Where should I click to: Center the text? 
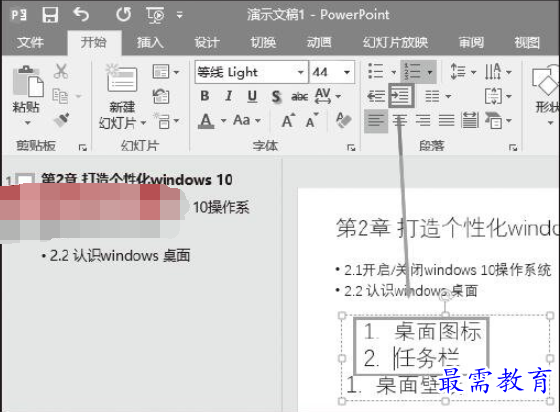[x=400, y=121]
